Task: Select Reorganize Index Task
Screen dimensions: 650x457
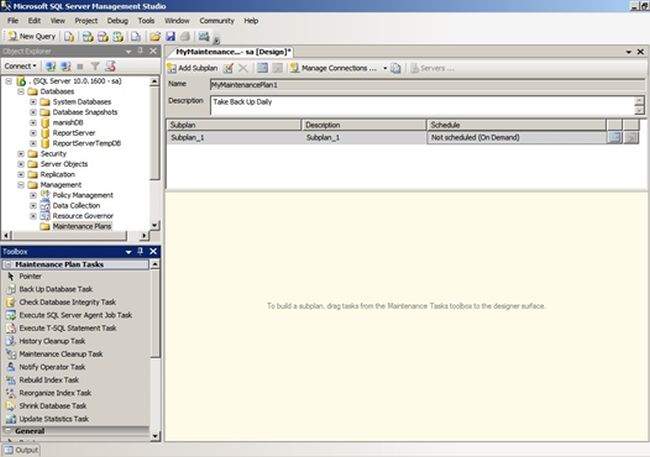Action: (x=55, y=393)
